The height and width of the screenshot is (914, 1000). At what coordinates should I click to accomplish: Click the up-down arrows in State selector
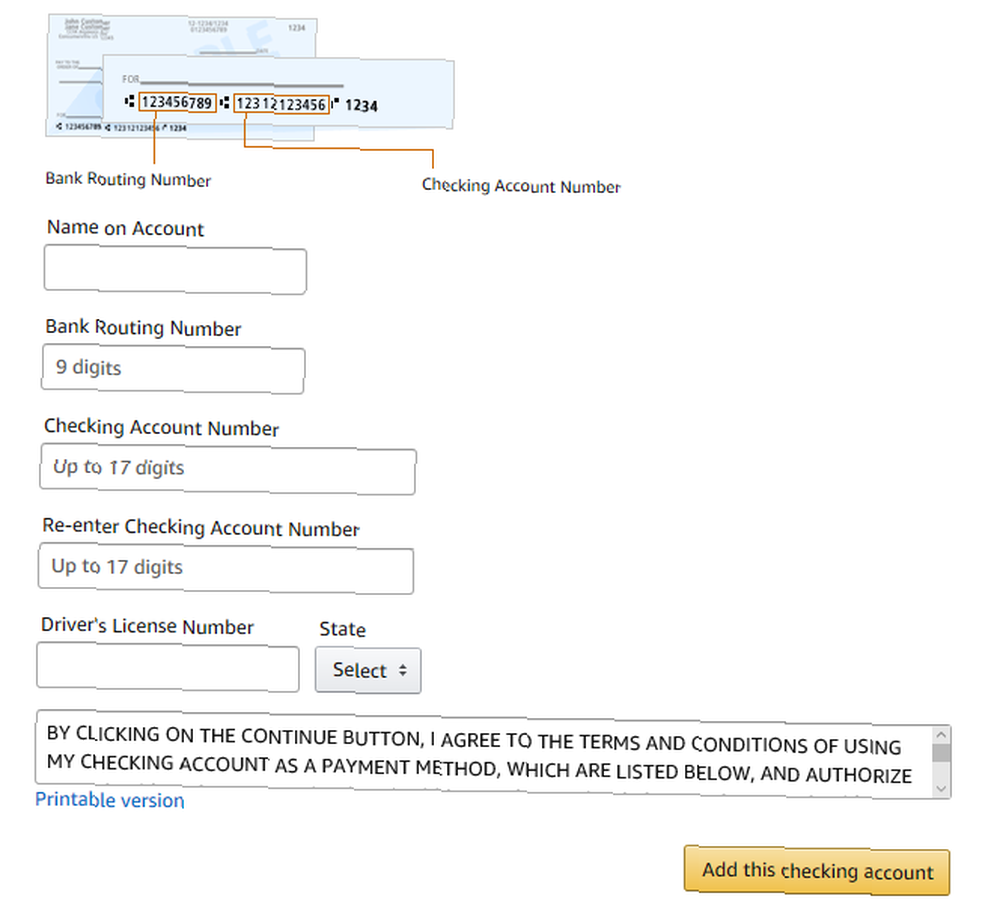pyautogui.click(x=402, y=670)
